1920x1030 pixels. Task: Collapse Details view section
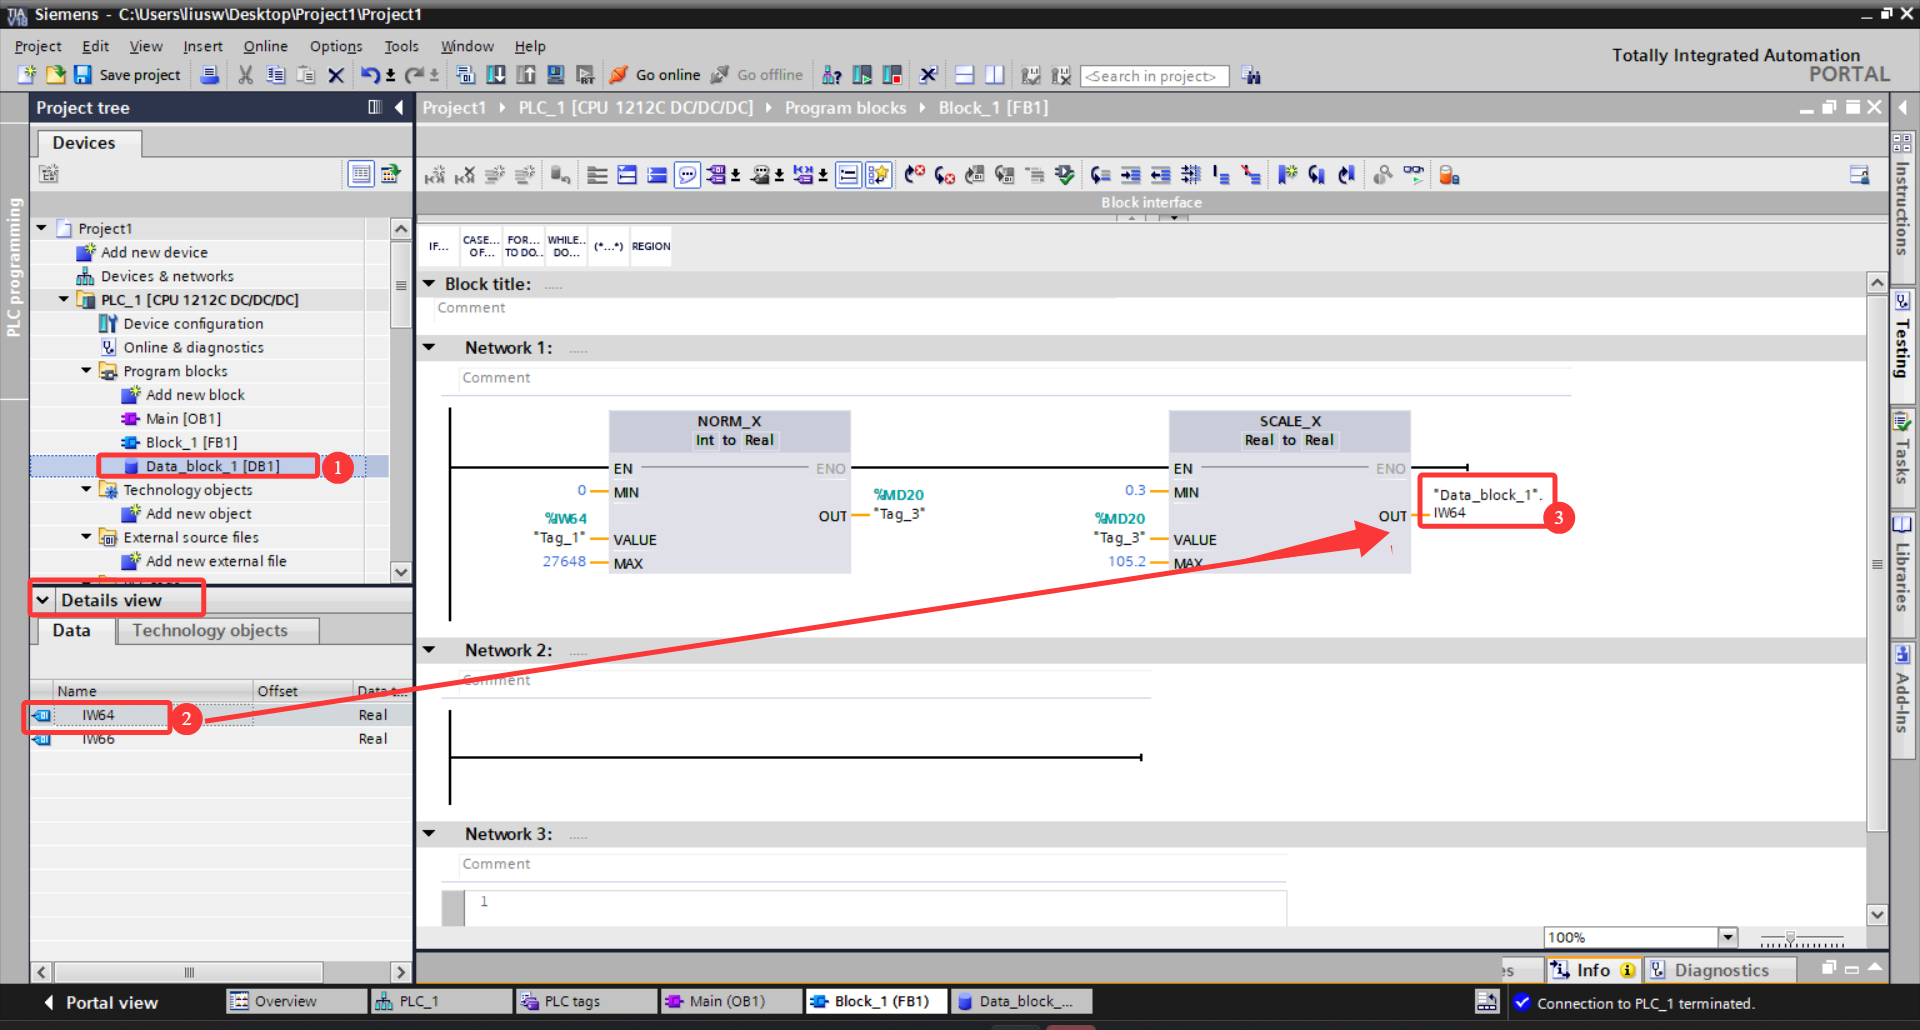43,600
